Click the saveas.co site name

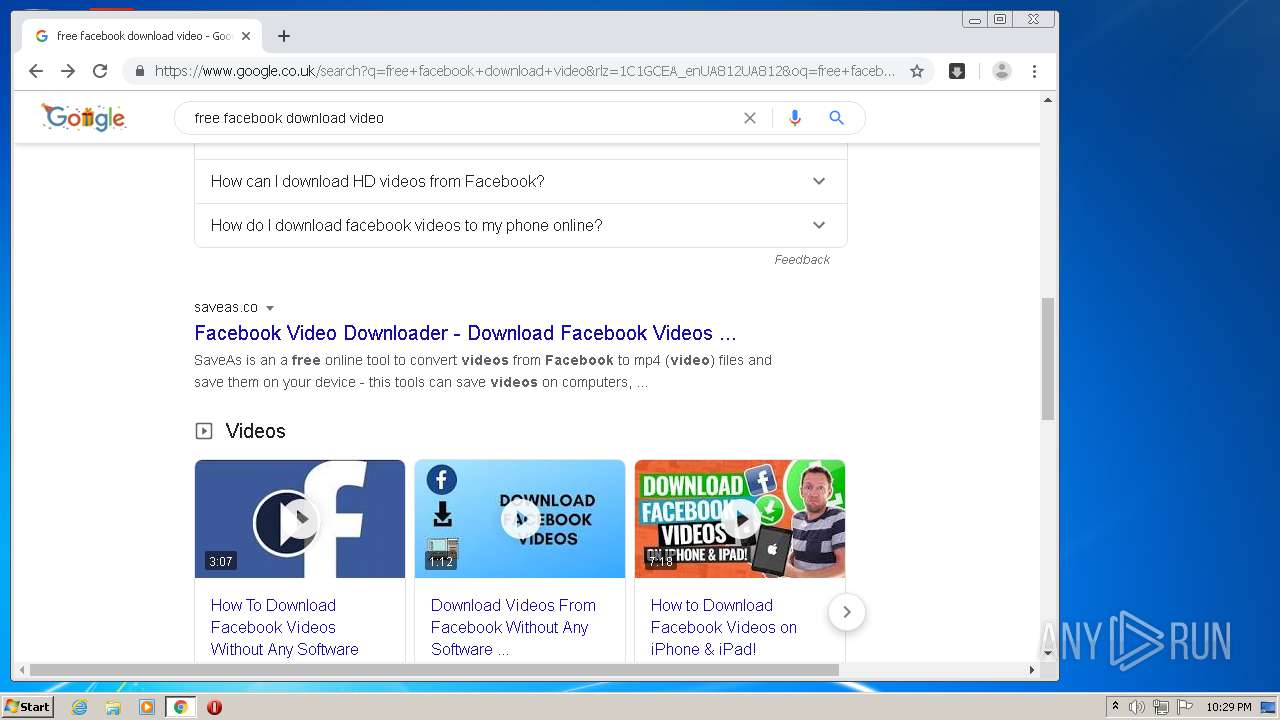click(x=226, y=307)
